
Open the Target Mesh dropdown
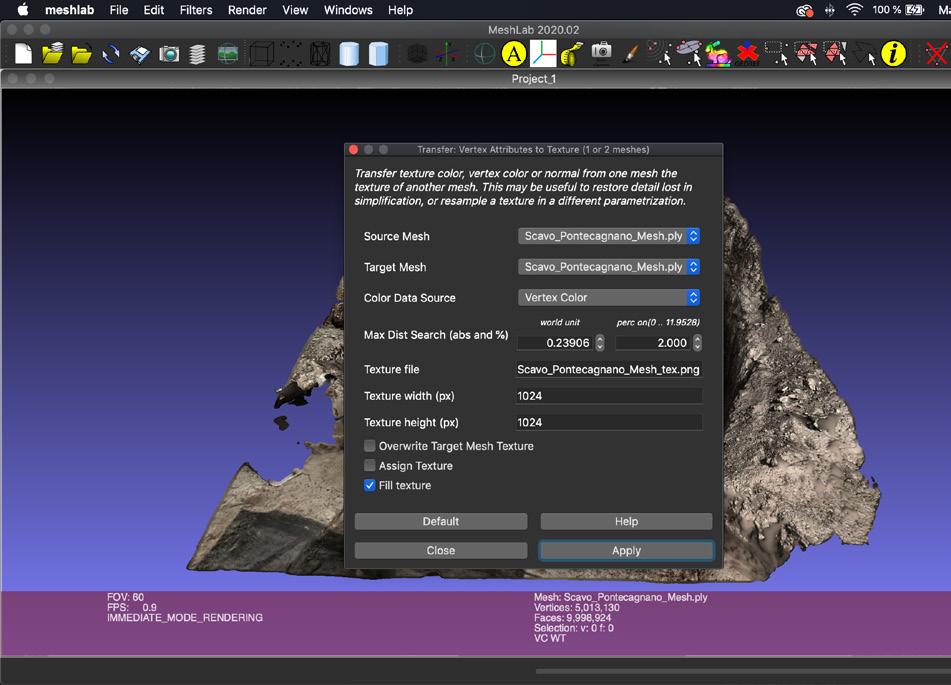[609, 267]
